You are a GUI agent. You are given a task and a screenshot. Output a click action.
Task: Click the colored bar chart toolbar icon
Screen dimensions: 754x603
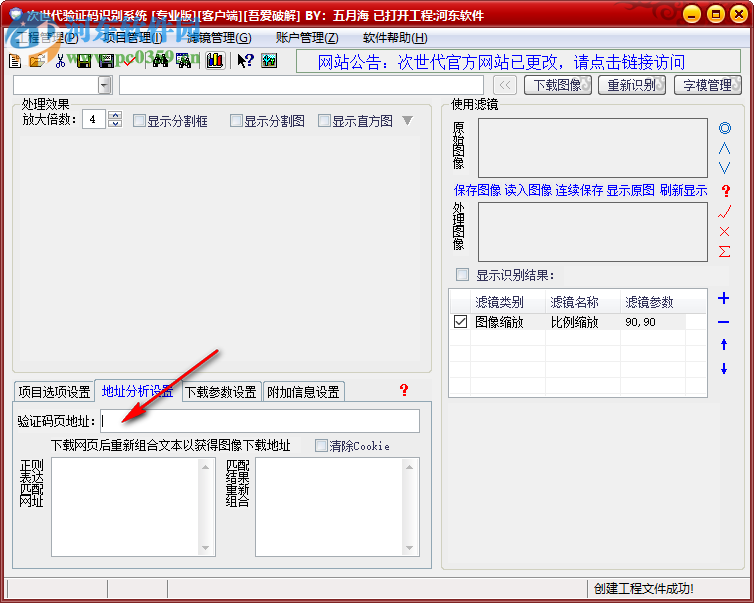215,61
